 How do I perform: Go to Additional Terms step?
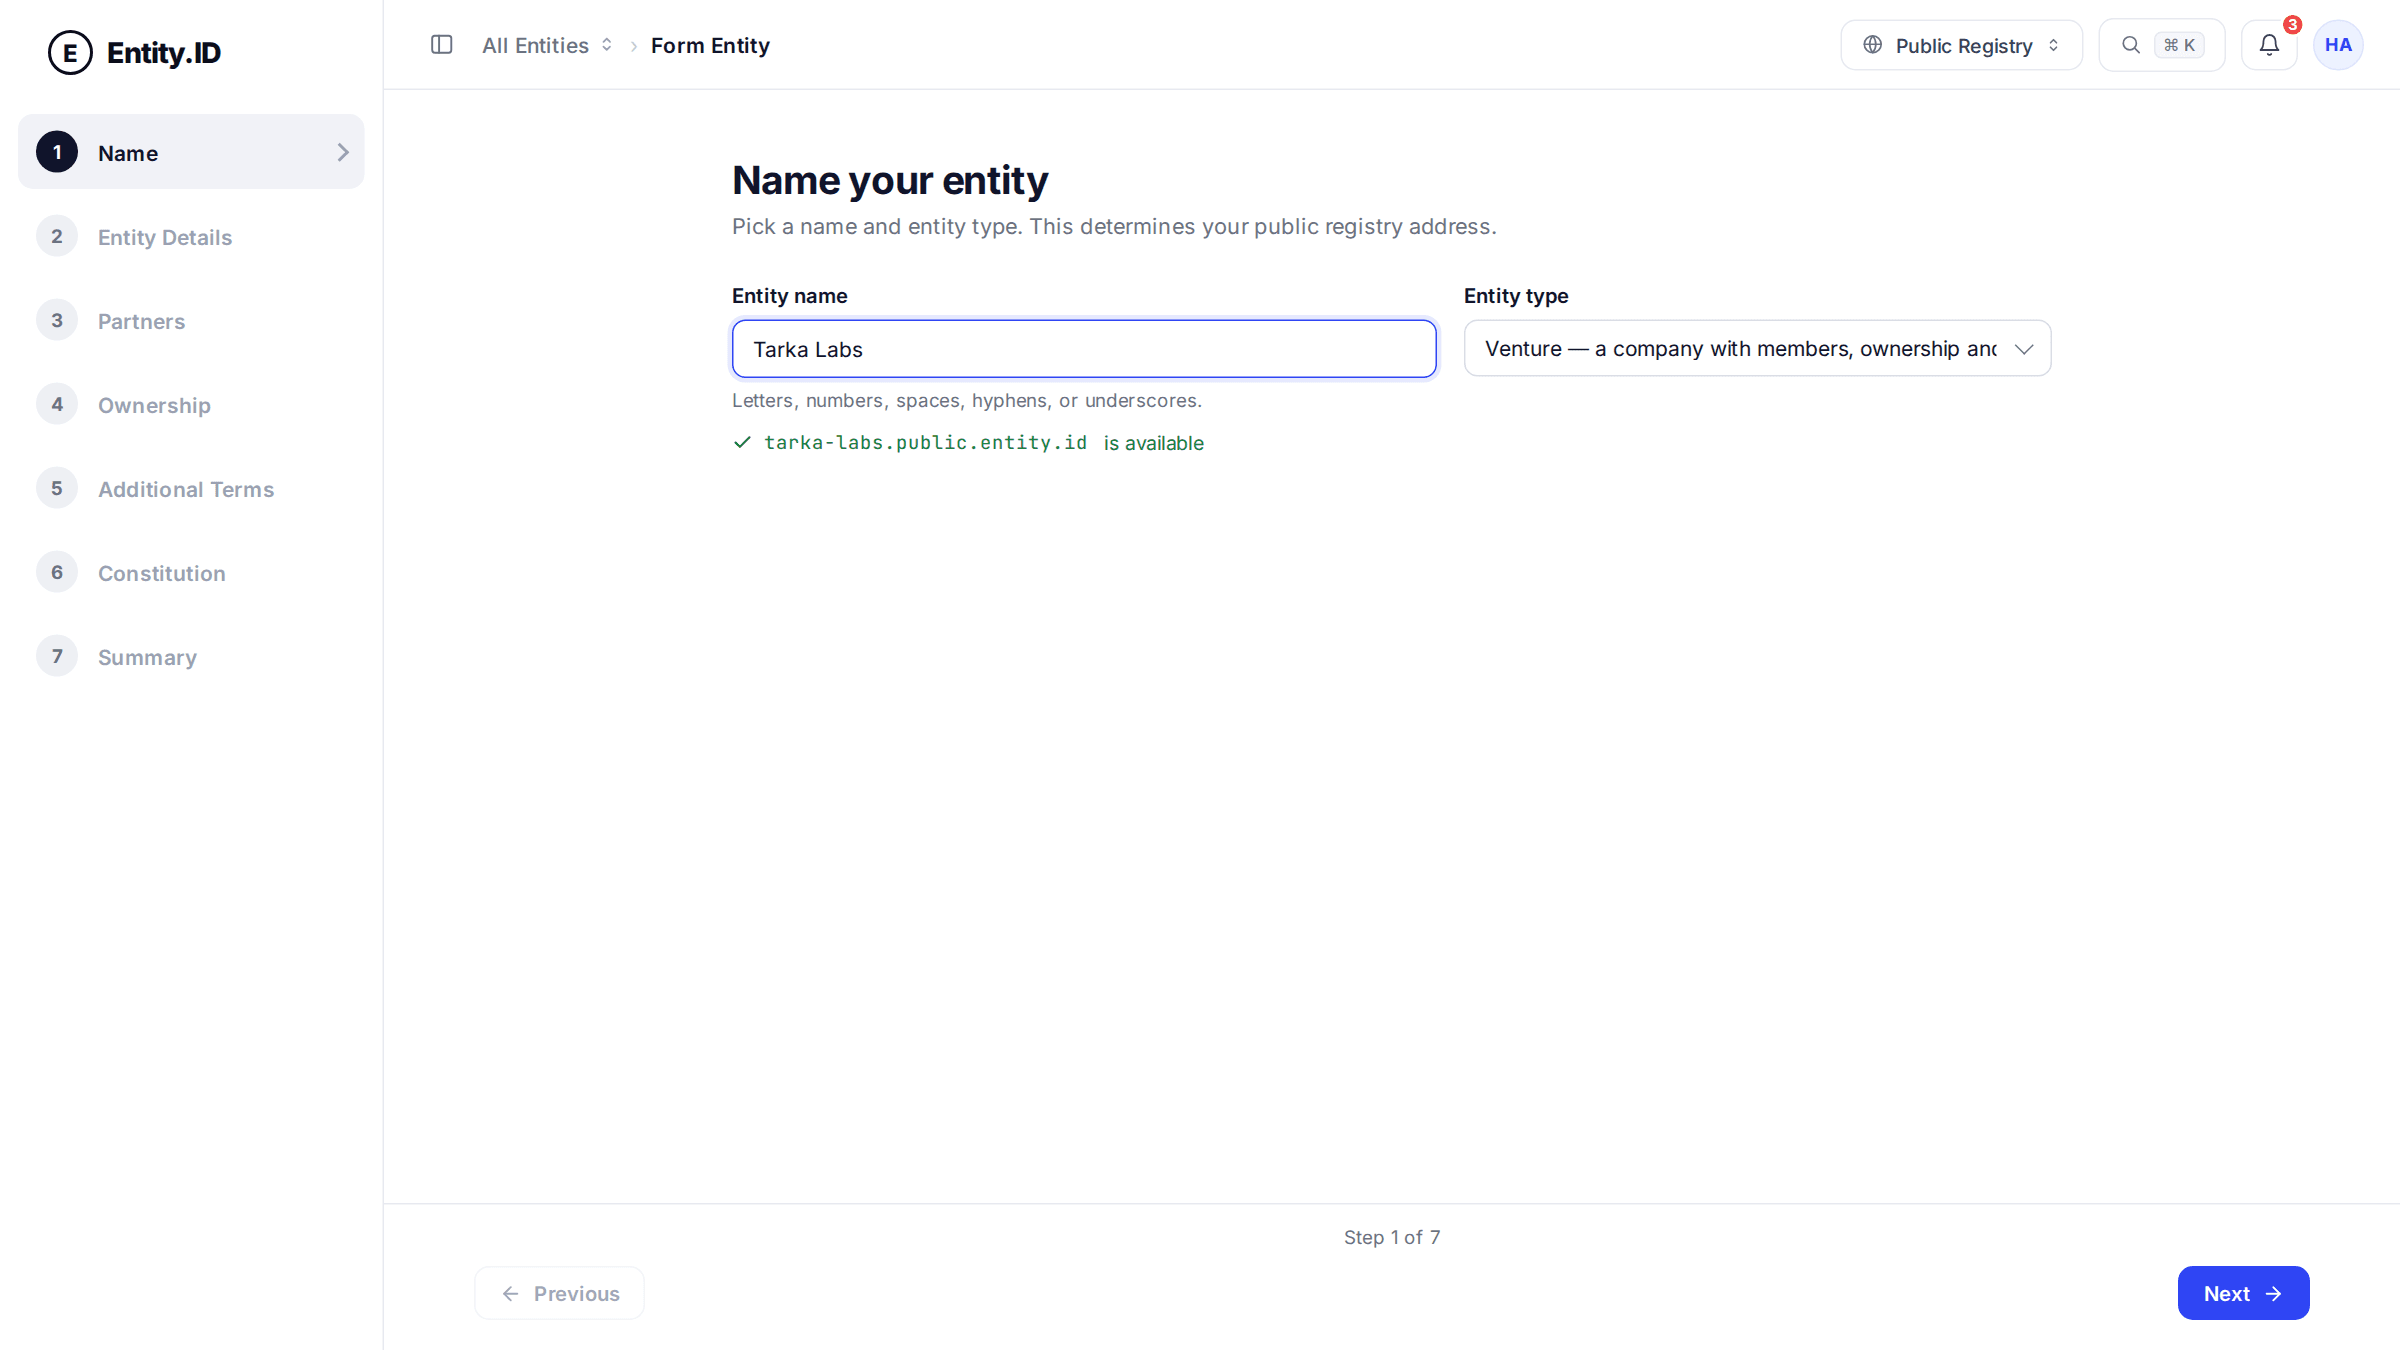coord(191,489)
